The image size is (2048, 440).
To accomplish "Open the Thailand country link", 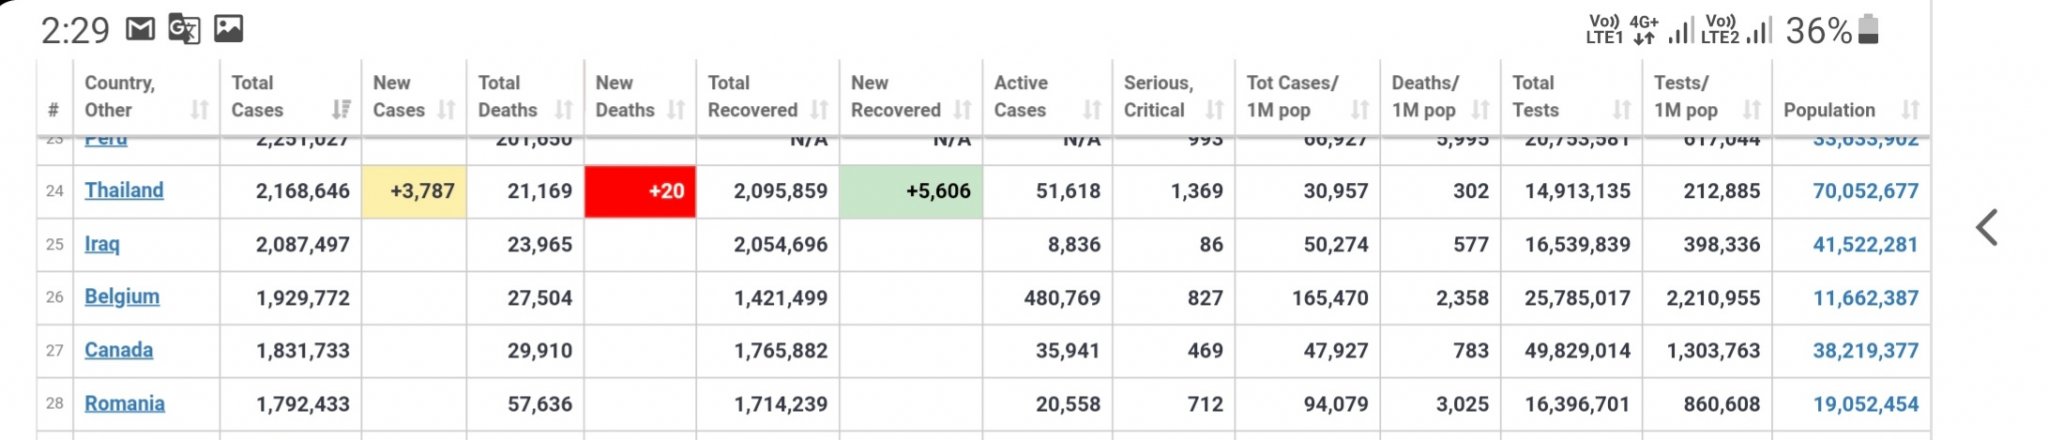I will (x=124, y=190).
